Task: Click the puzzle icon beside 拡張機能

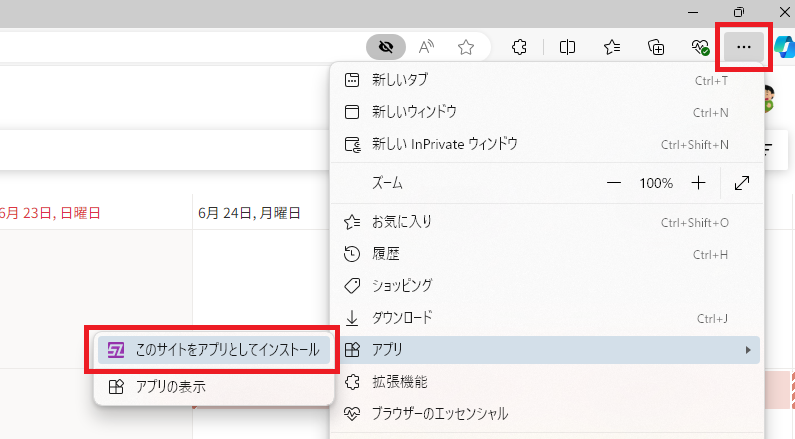Action: 352,382
